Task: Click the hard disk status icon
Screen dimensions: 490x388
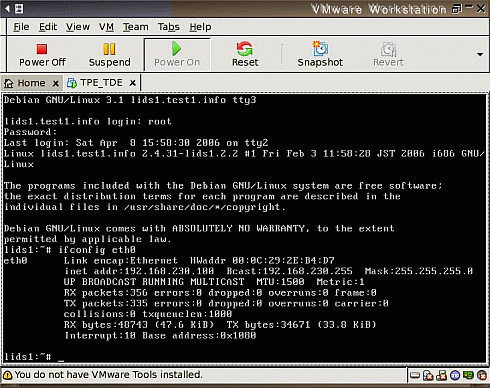Action: (x=414, y=376)
